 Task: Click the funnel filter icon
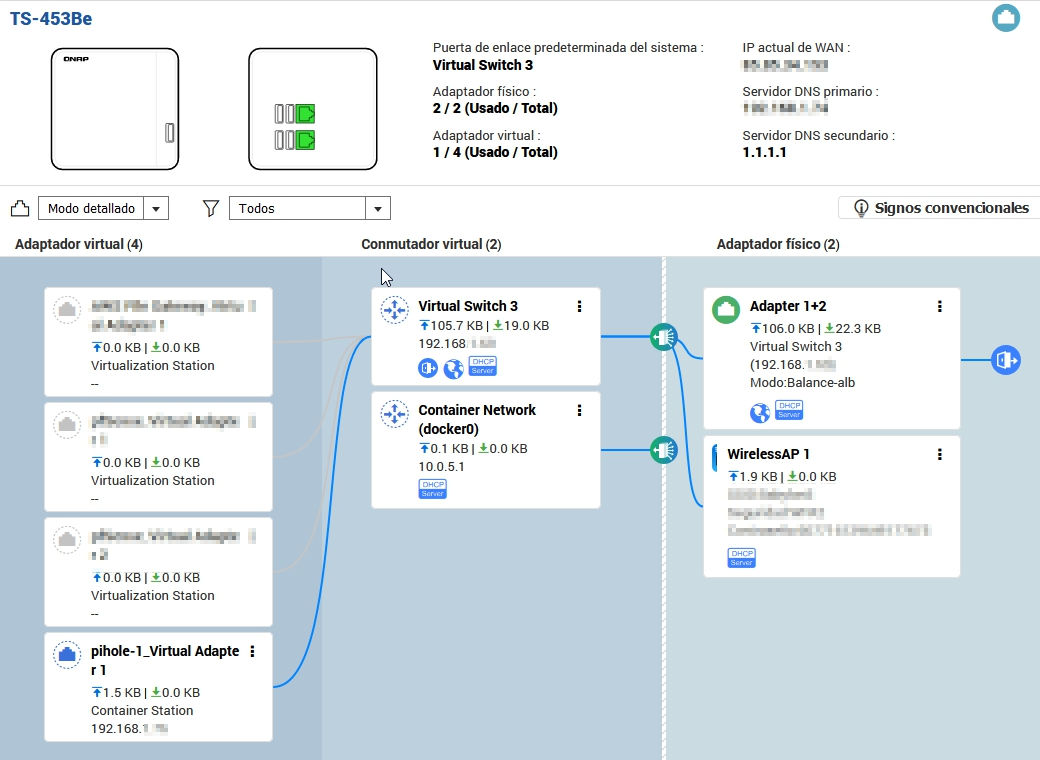211,208
